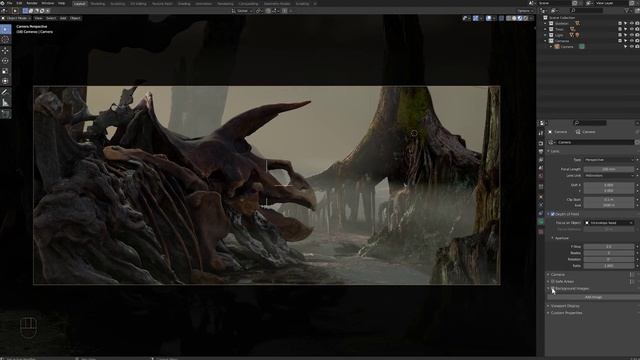
Task: Open the Scene properties tab
Action: (x=541, y=168)
